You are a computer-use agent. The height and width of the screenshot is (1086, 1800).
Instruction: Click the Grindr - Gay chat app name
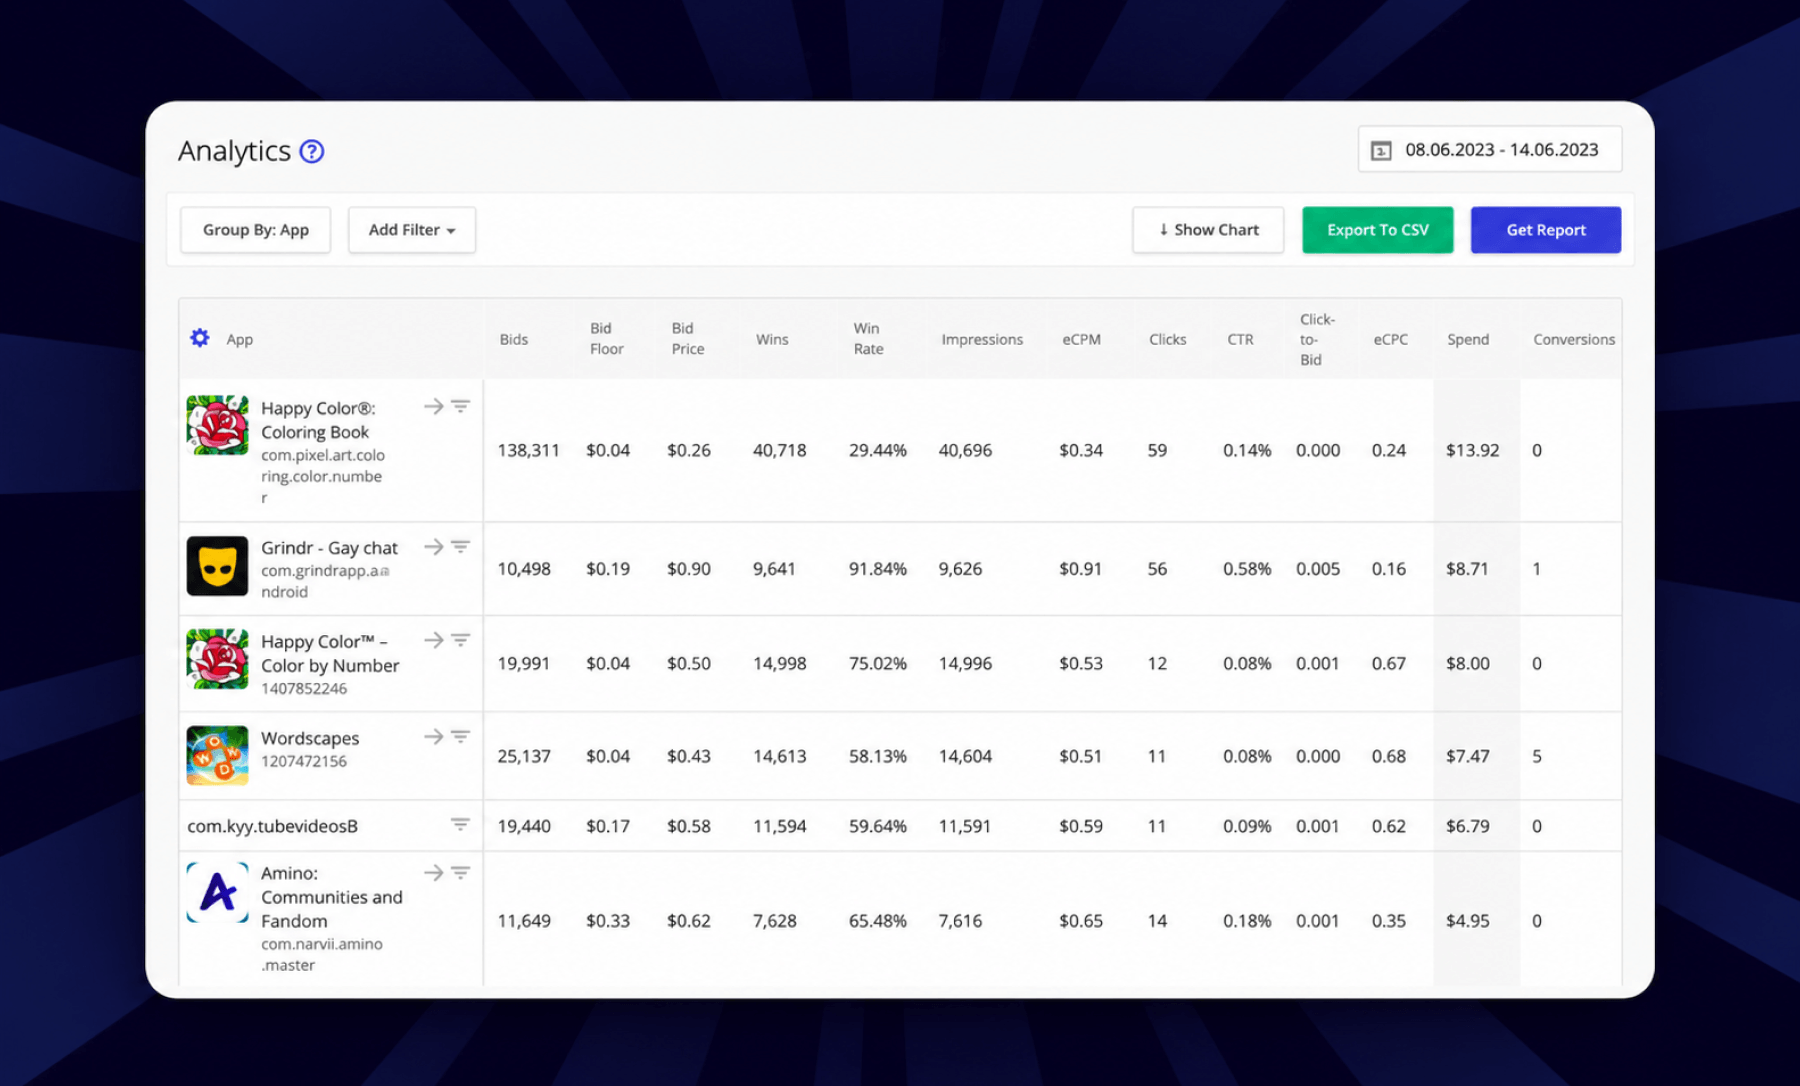(x=329, y=548)
